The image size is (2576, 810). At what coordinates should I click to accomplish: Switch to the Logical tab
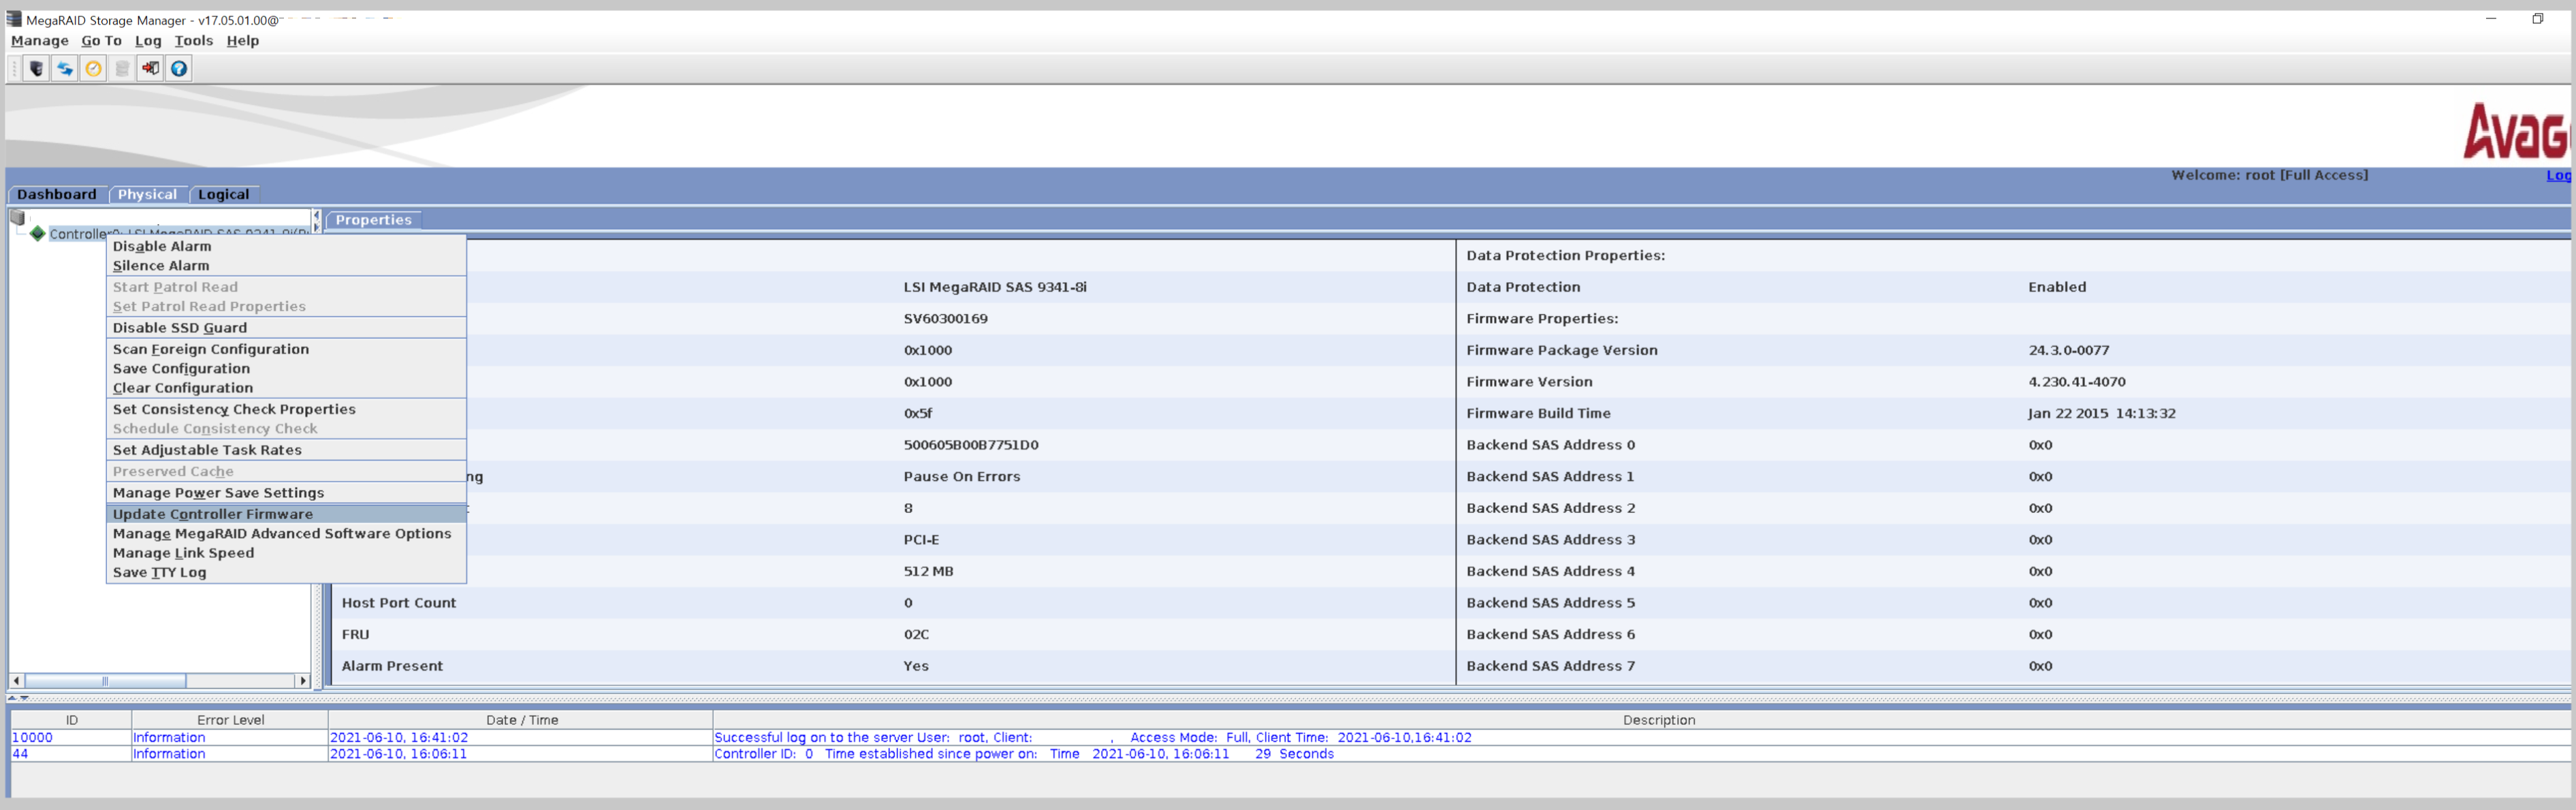[x=223, y=194]
